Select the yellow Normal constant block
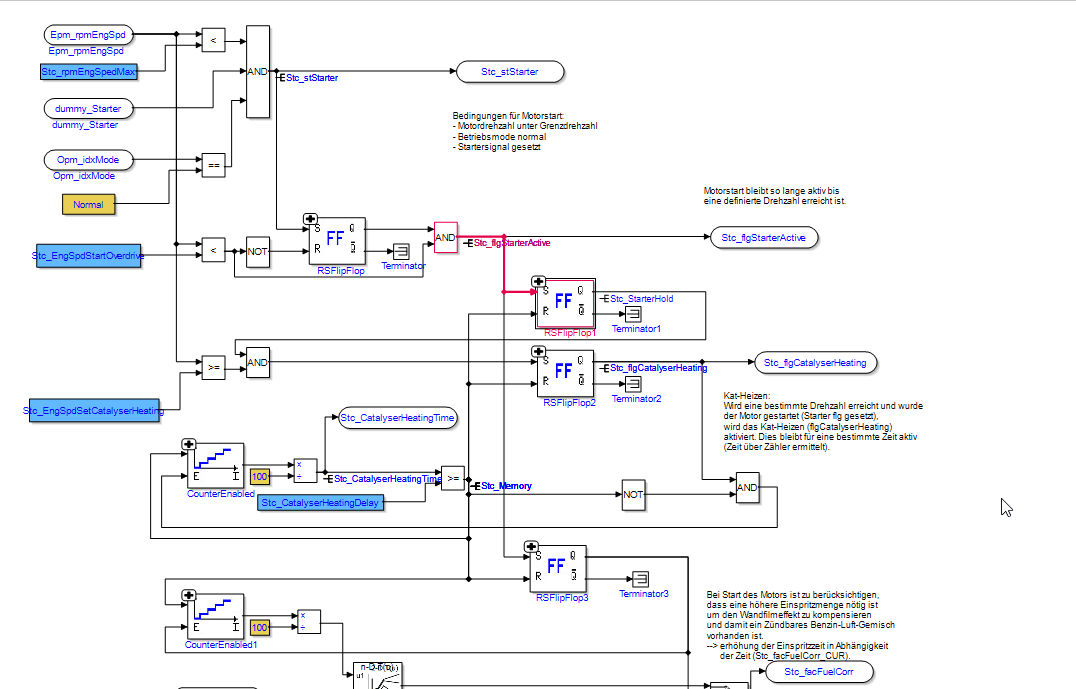Screen dimensions: 1076x689 pyautogui.click(x=89, y=204)
